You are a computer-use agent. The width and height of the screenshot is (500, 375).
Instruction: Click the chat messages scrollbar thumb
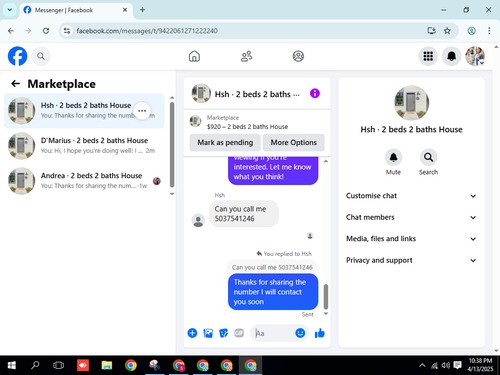pos(326,296)
